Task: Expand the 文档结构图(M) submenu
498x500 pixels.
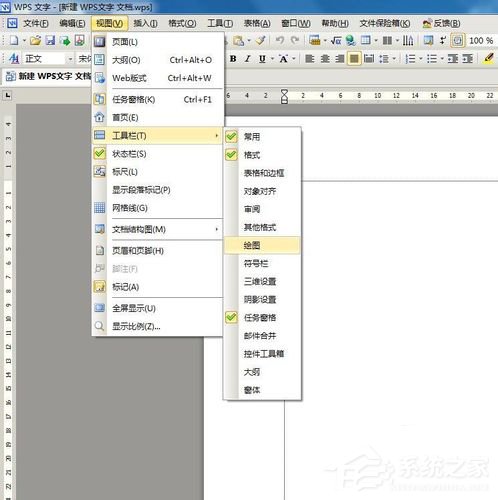Action: point(157,229)
